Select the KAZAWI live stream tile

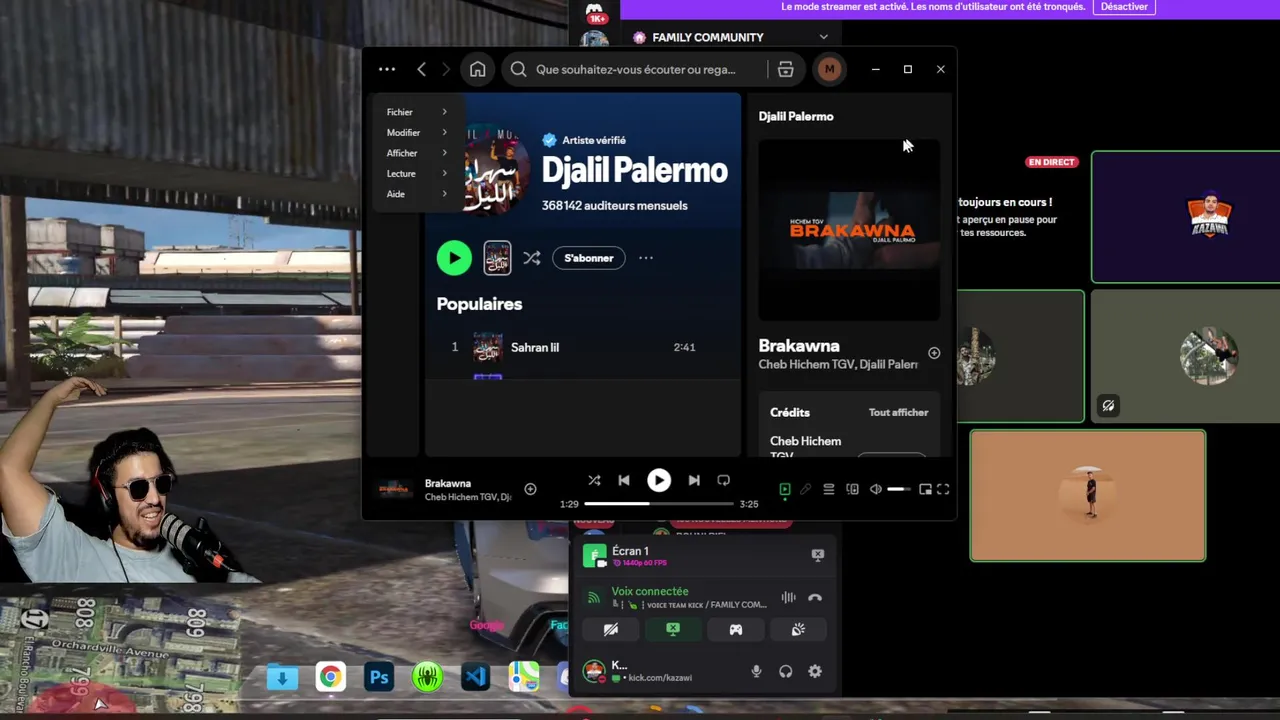click(x=1186, y=217)
